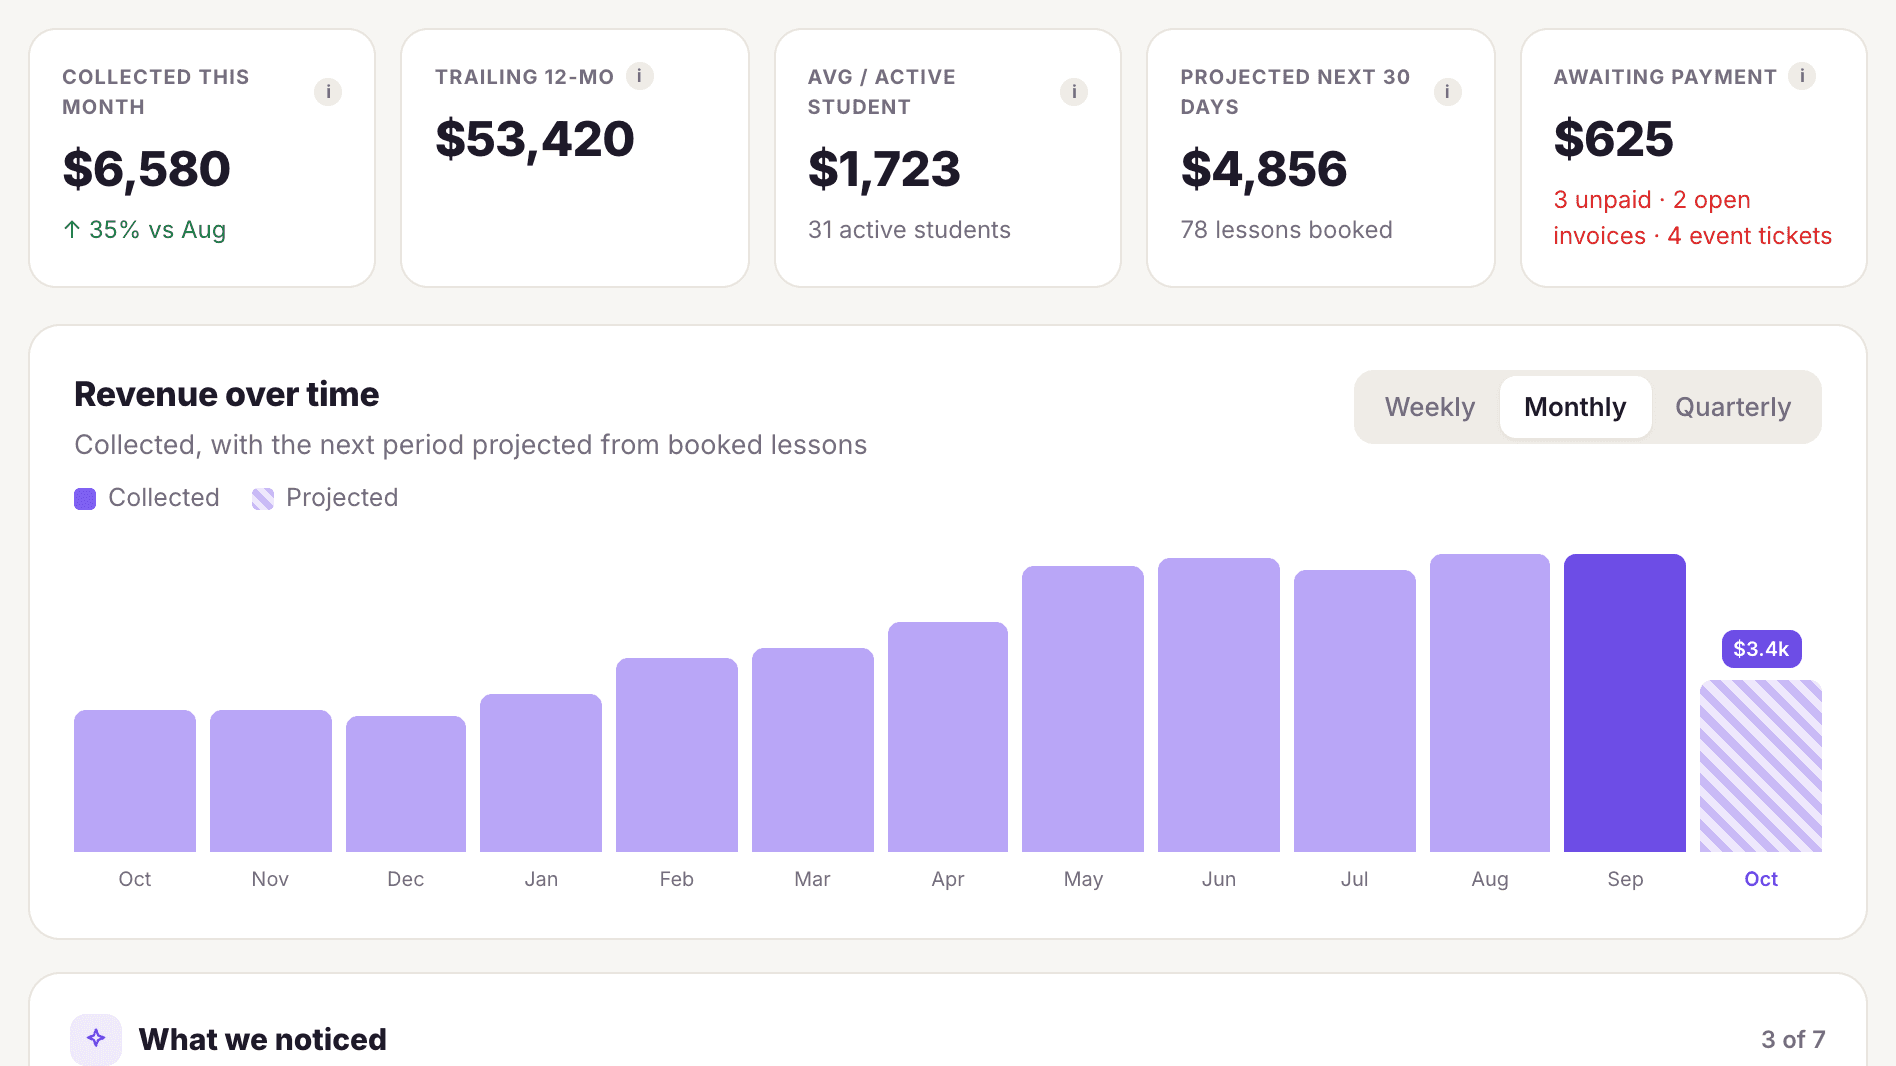
Task: Click the What we noticed heading
Action: 262,1040
